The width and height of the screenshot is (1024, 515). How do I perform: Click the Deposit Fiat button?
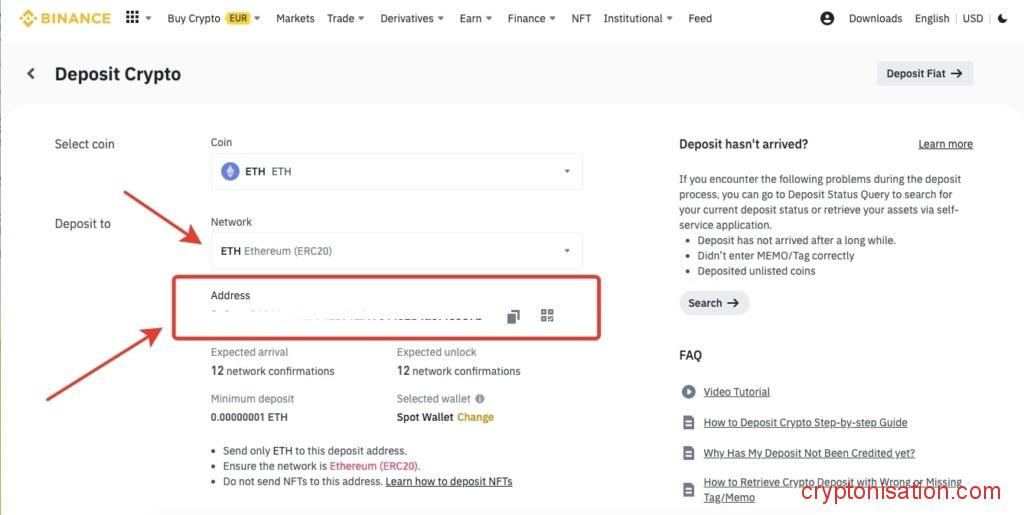pos(924,73)
